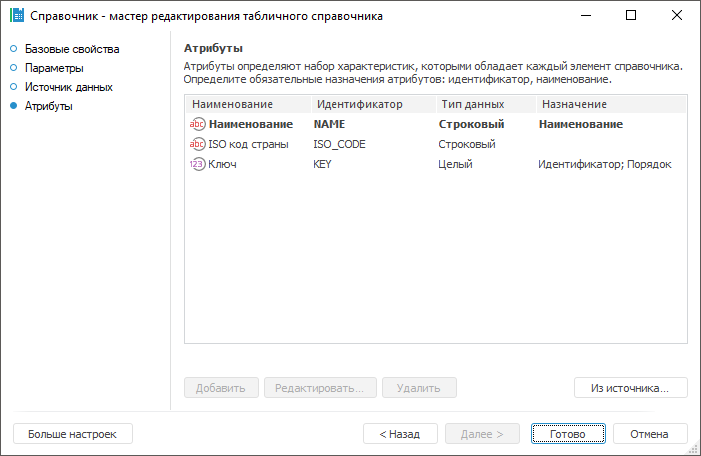This screenshot has height=456, width=701.
Task: Click the string-type icon beside Наименование attribute
Action: (197, 125)
